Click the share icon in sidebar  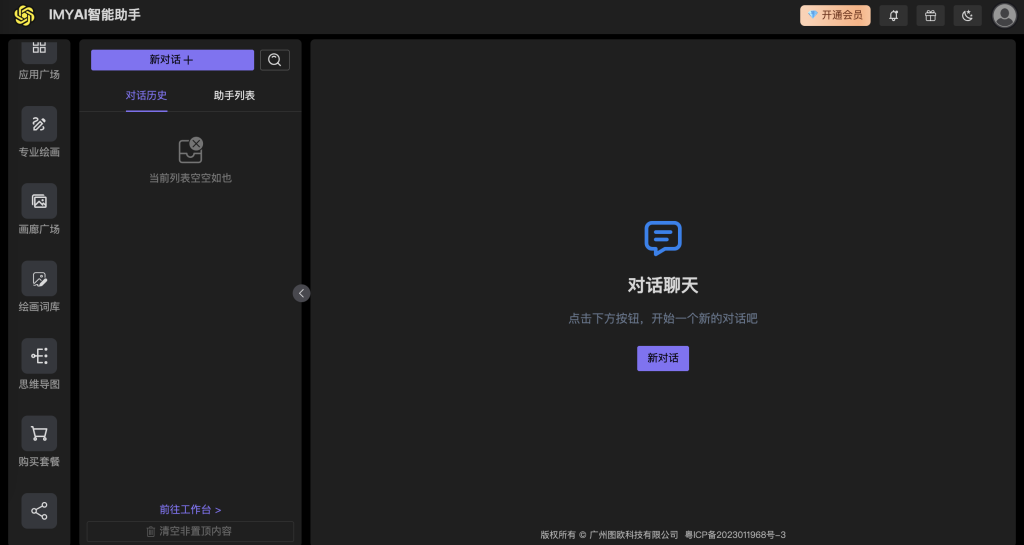point(39,510)
